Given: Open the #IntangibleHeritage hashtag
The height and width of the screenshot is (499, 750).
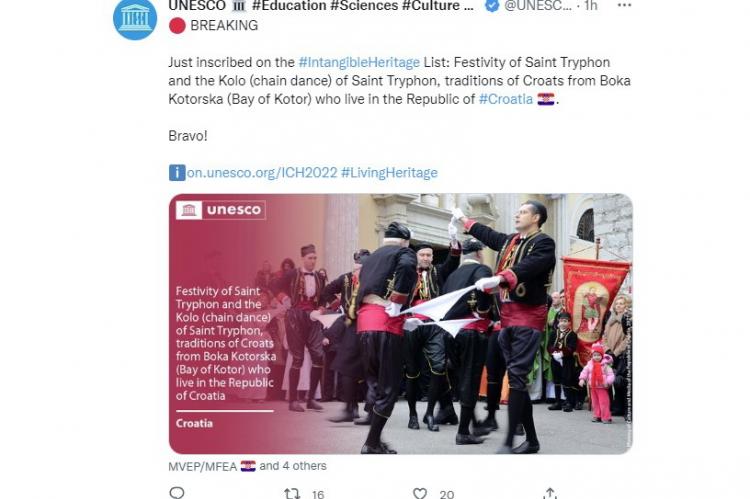Looking at the screenshot, I should (x=359, y=63).
